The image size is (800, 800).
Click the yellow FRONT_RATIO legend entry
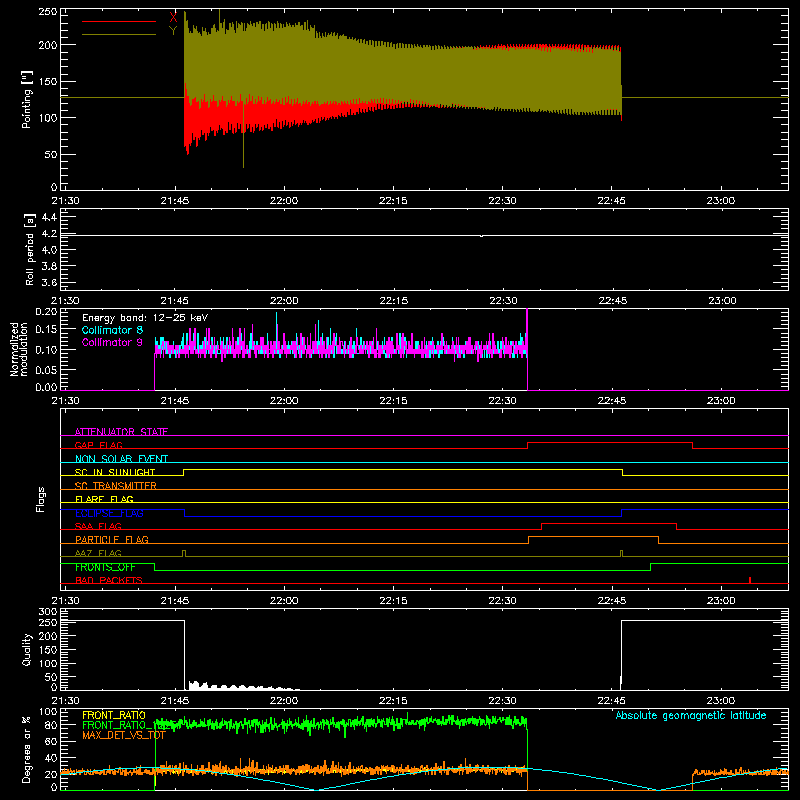coord(114,715)
